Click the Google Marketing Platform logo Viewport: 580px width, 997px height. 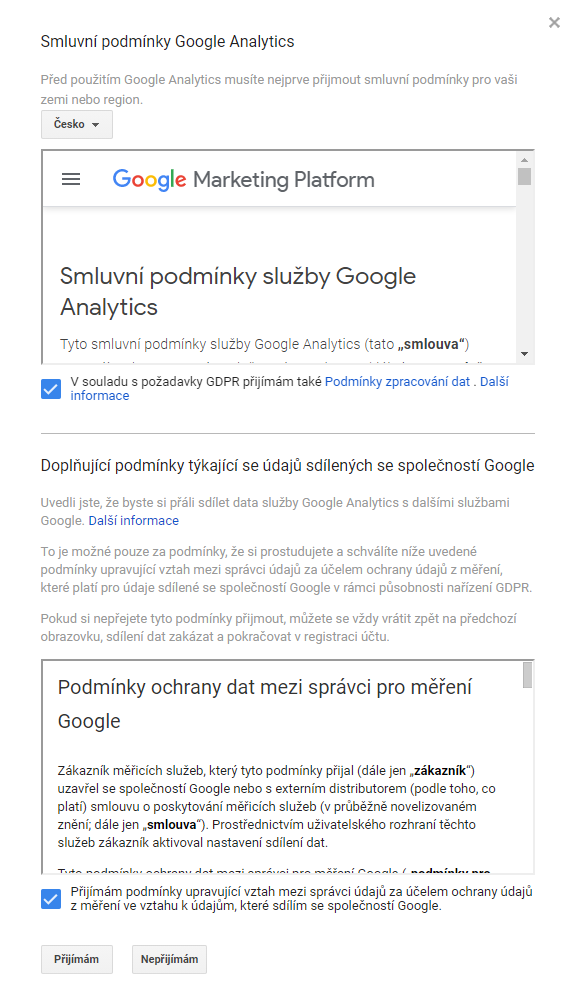click(x=243, y=179)
